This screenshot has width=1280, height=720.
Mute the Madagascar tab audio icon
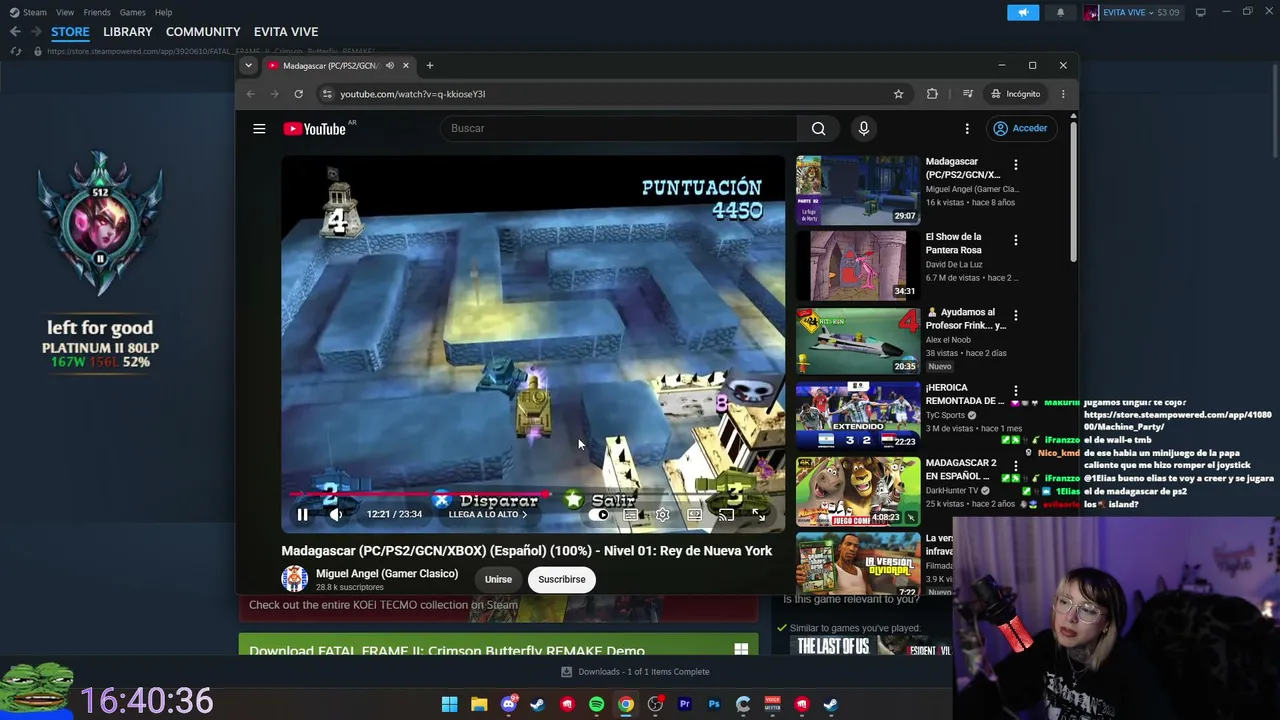pos(389,66)
